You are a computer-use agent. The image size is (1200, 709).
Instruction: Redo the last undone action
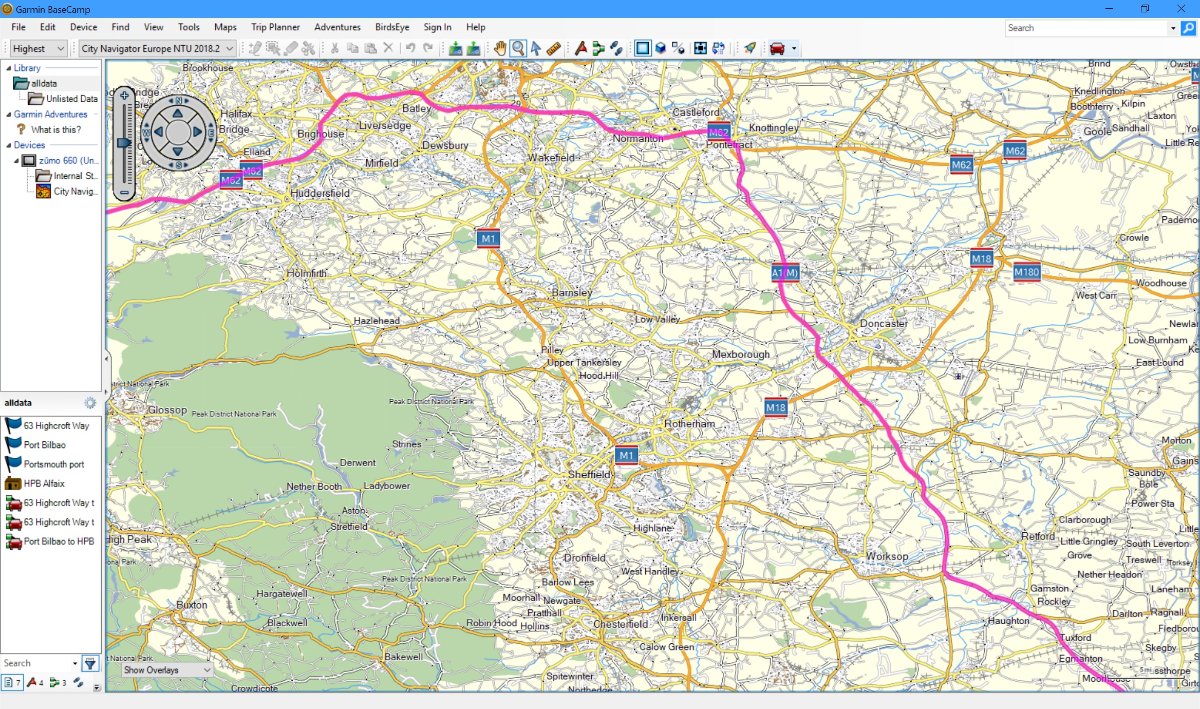[428, 48]
